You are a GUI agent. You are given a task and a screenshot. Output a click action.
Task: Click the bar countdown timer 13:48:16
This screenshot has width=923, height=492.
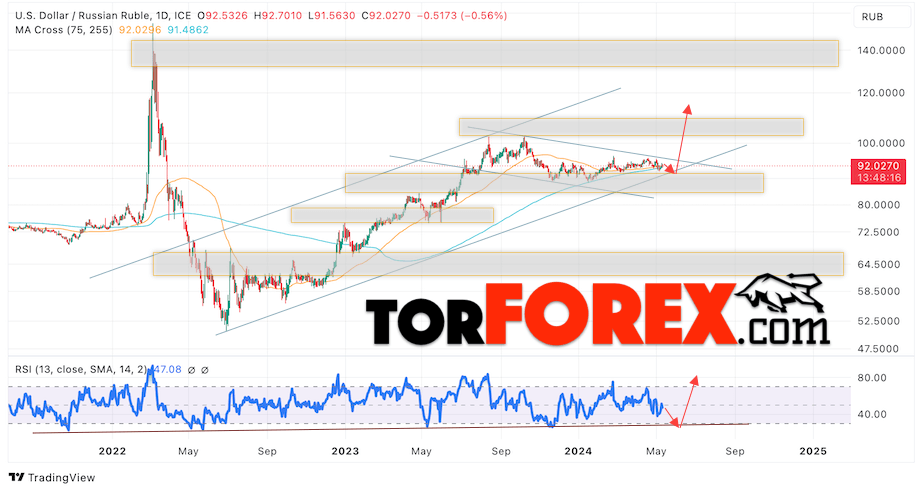pyautogui.click(x=878, y=178)
